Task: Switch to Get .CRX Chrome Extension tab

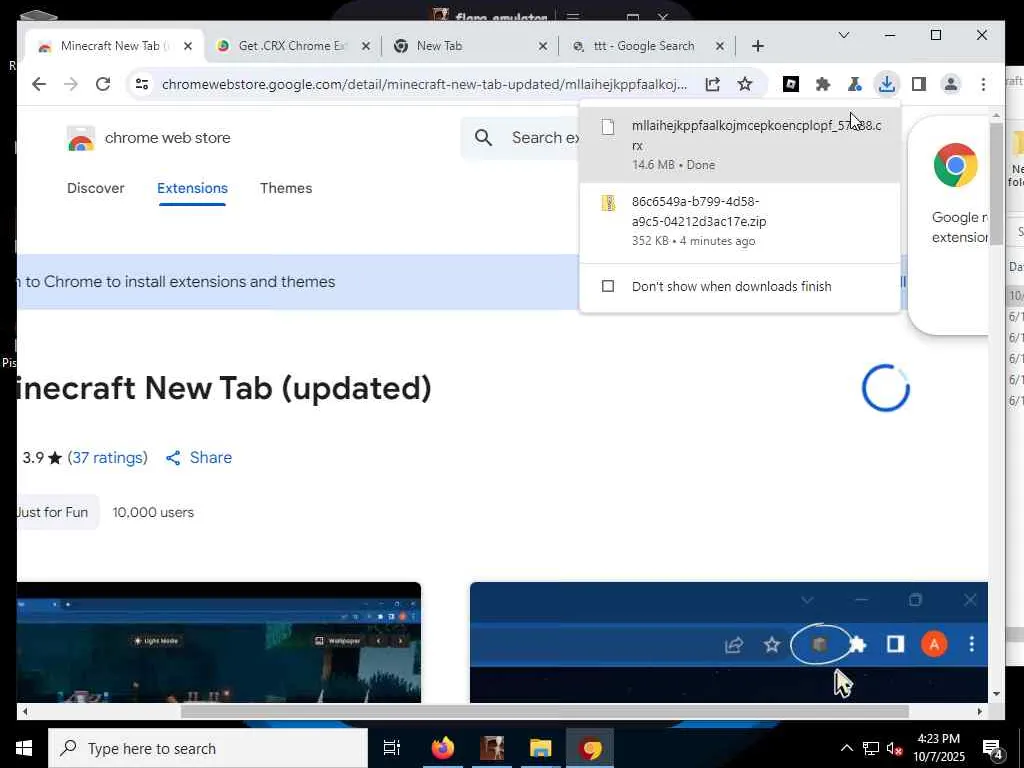Action: (x=292, y=46)
